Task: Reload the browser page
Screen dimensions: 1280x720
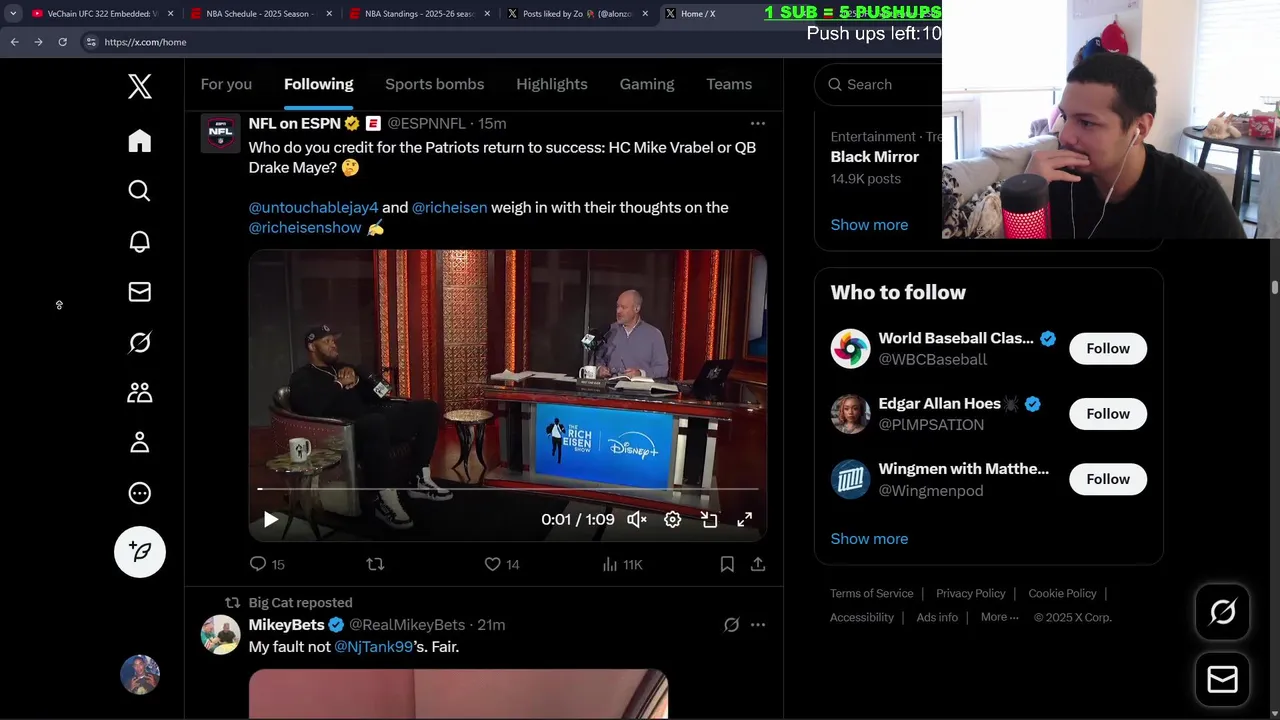Action: (62, 42)
